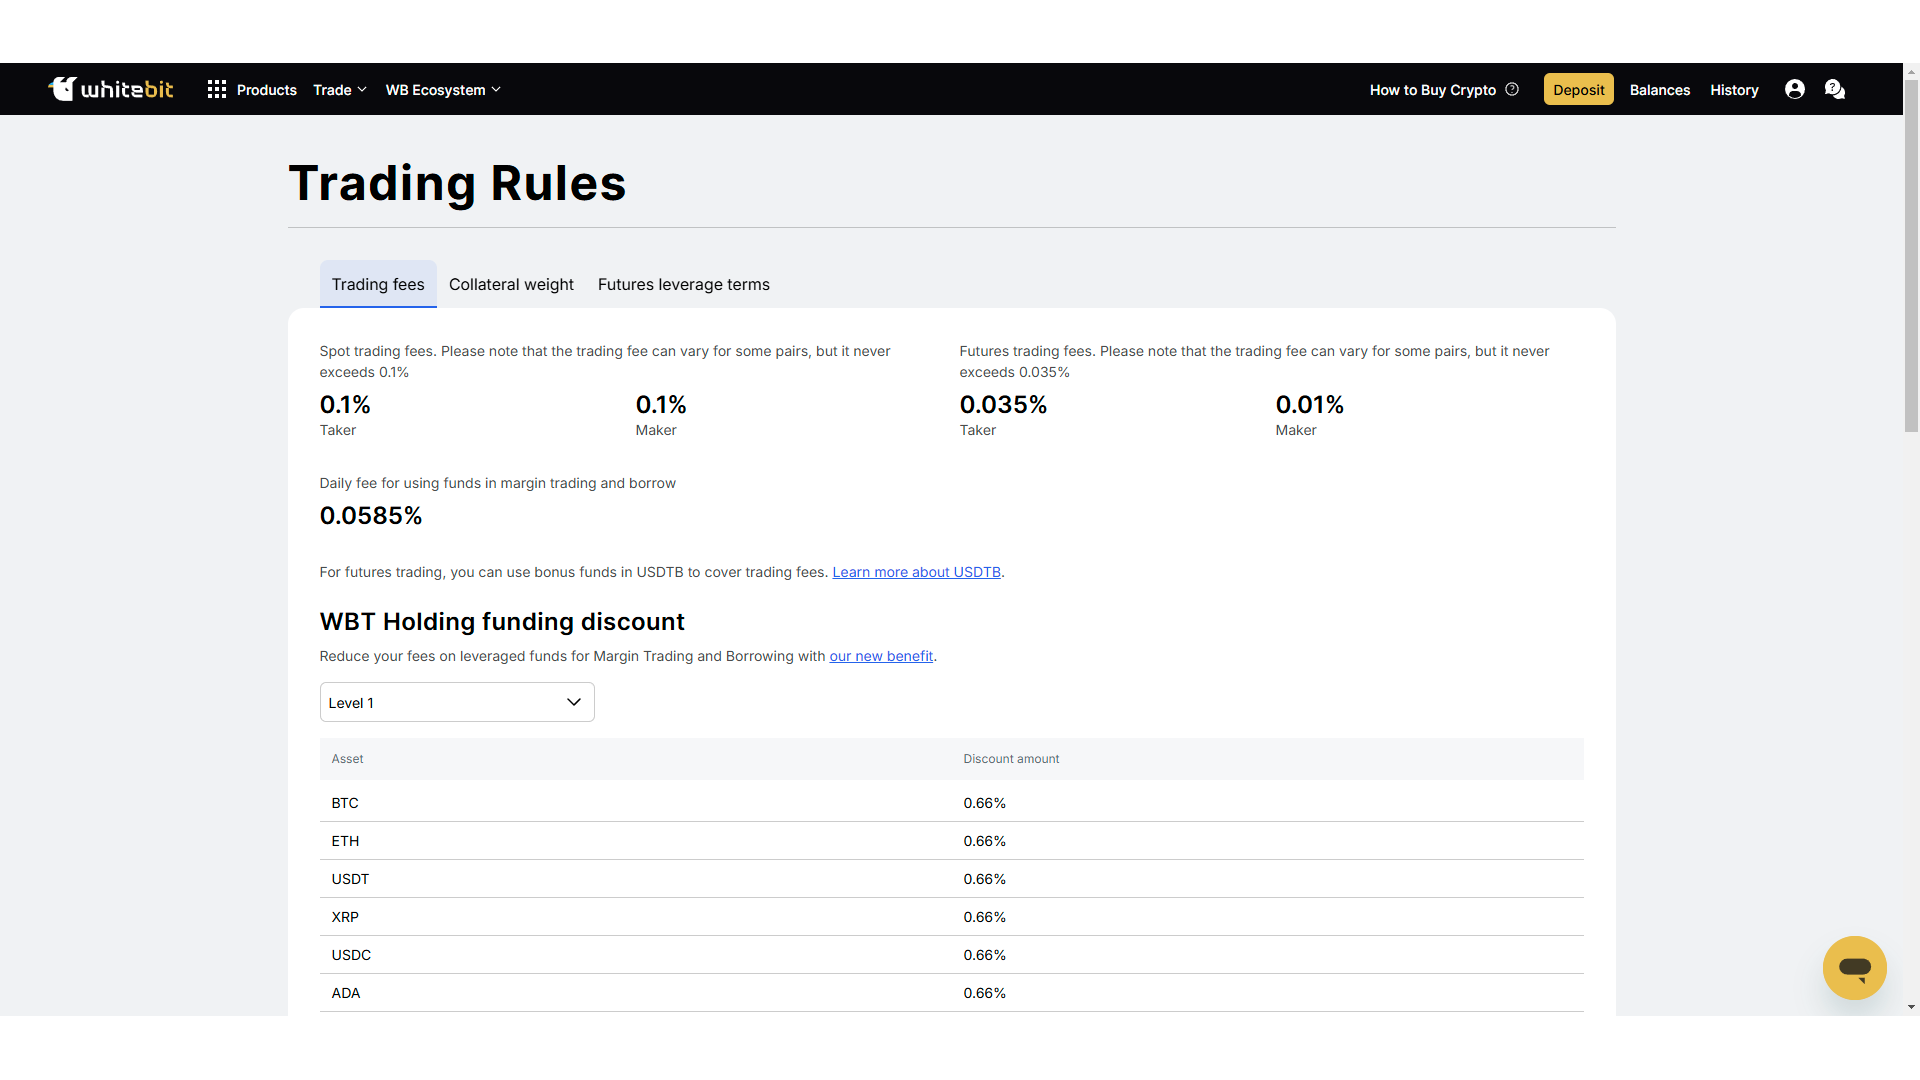Click the WhiteBIT logo
Screen dimensions: 1920x1080
(x=110, y=89)
